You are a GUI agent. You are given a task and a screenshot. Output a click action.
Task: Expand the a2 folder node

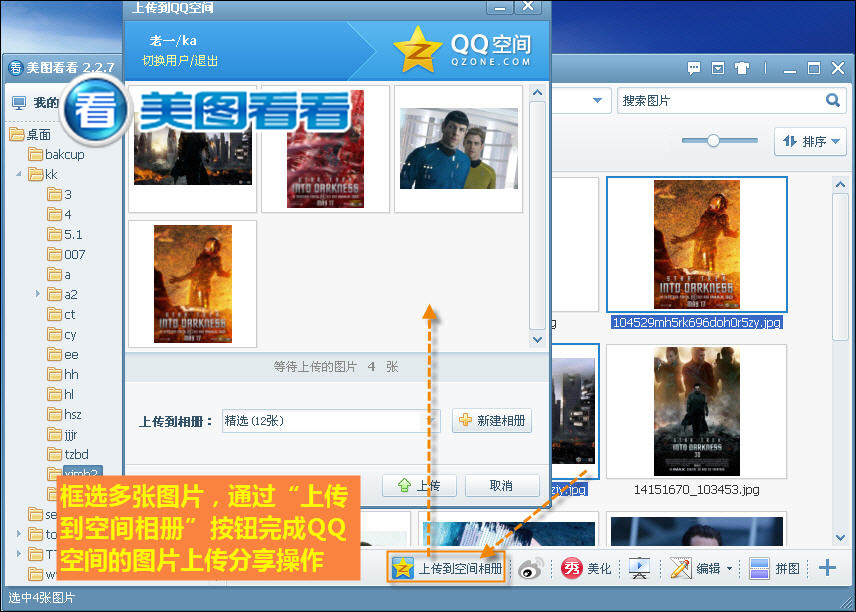pyautogui.click(x=38, y=294)
